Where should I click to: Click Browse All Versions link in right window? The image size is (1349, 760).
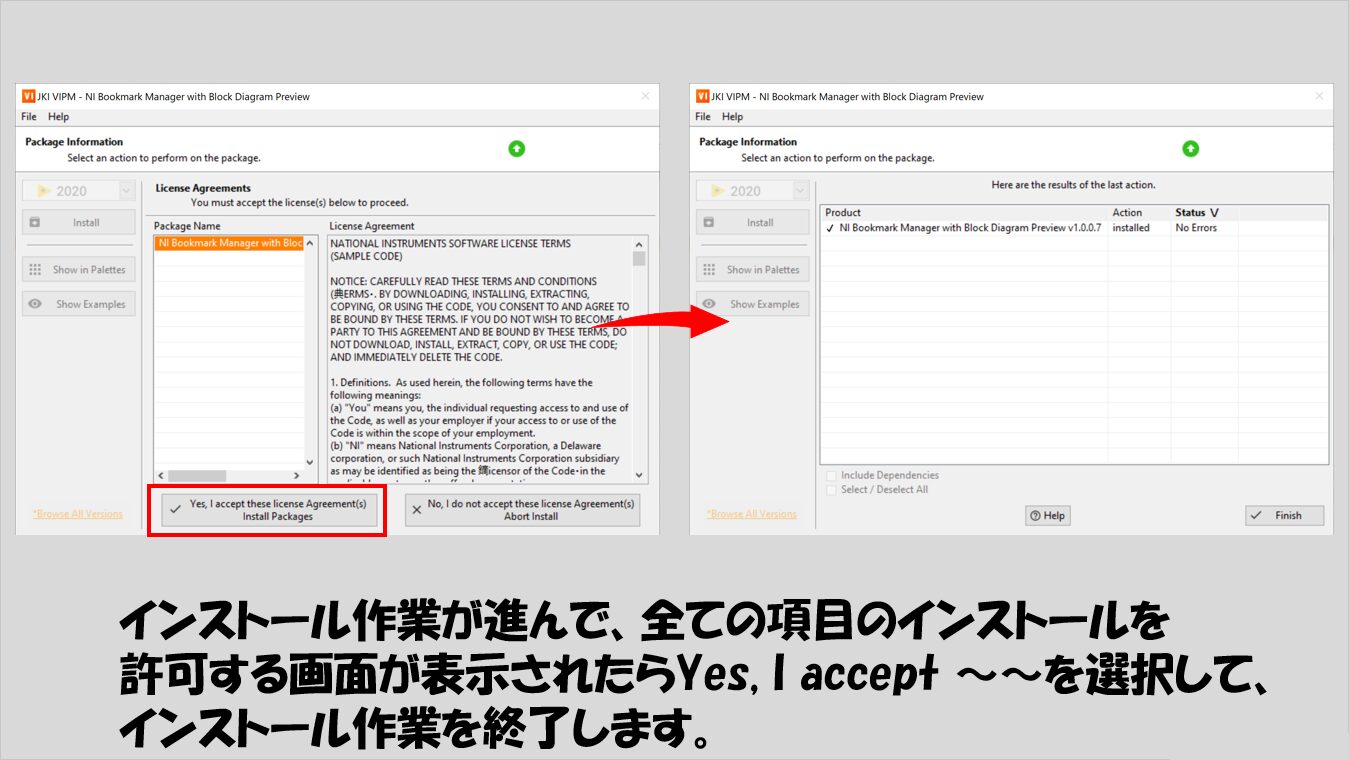(x=752, y=514)
